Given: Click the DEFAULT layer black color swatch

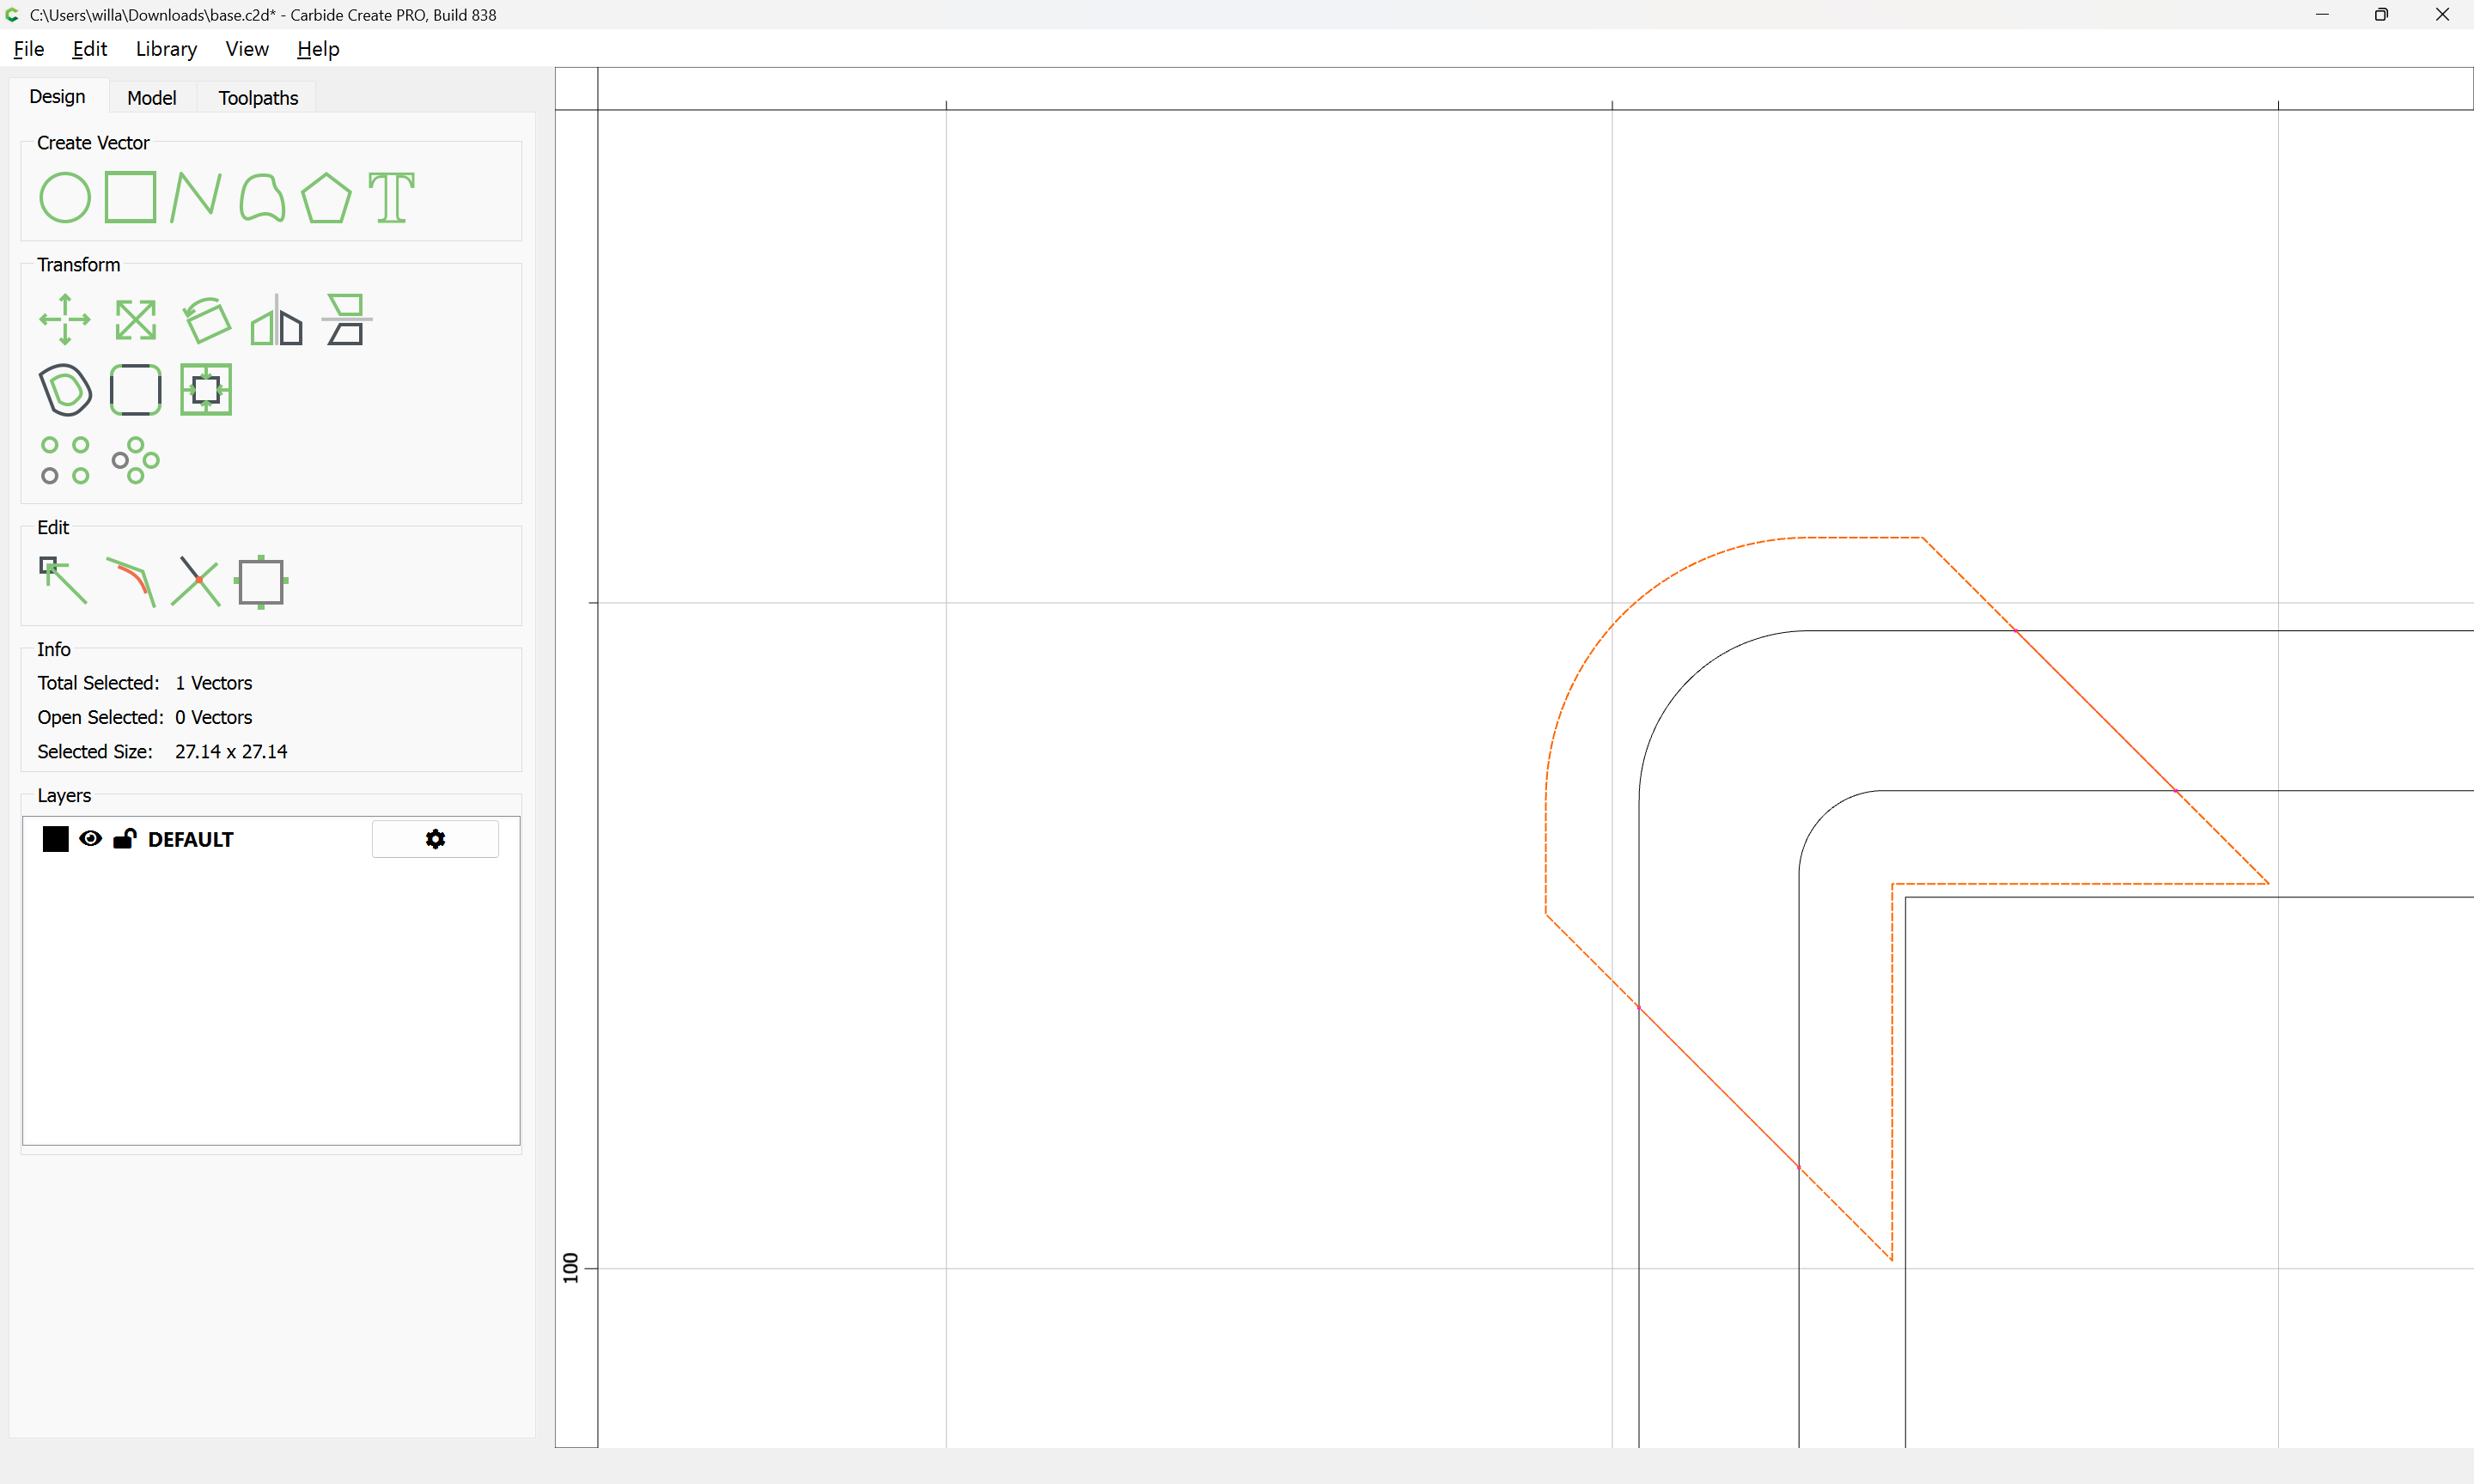Looking at the screenshot, I should 55,839.
